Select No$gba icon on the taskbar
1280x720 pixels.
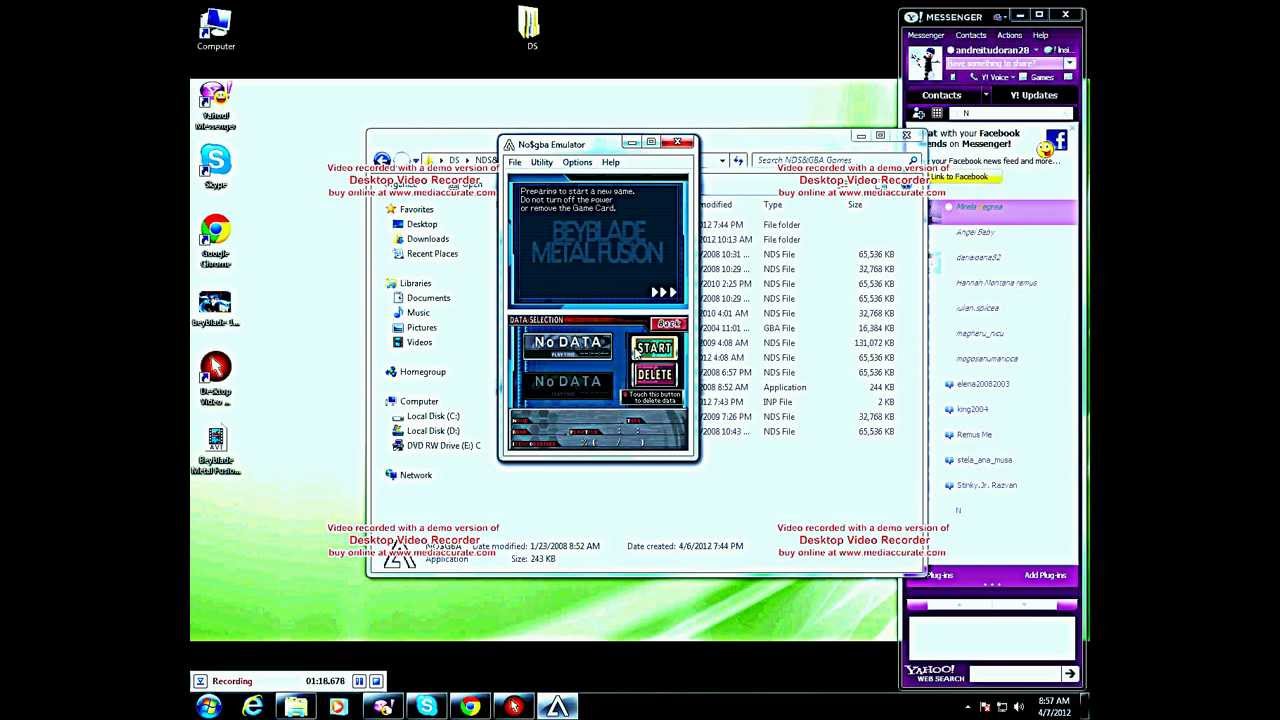click(x=558, y=707)
